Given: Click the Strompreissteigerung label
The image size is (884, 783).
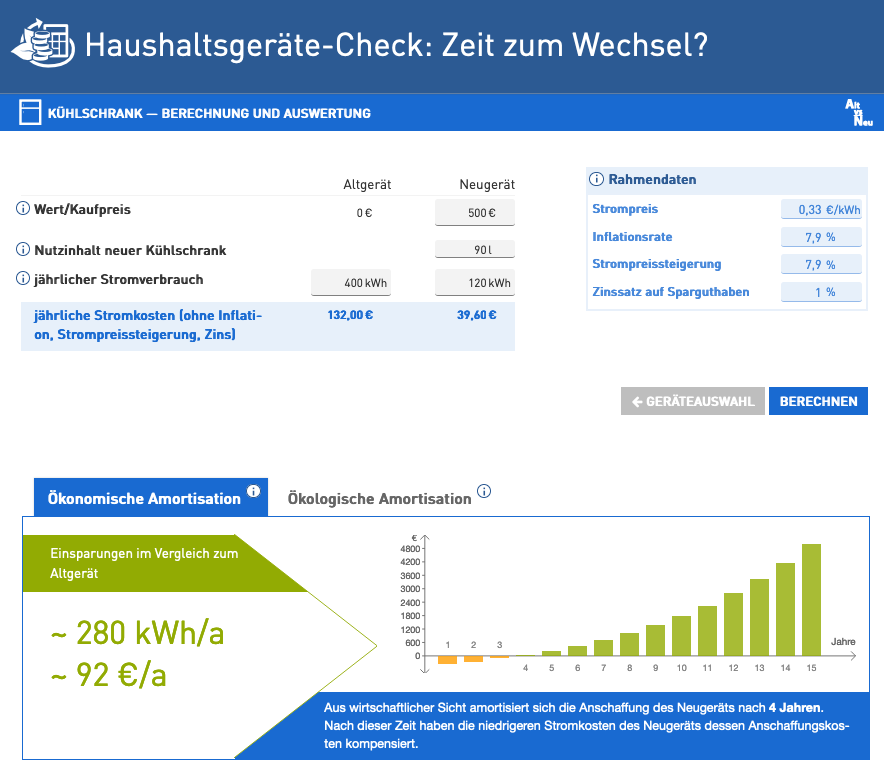Looking at the screenshot, I should click(x=656, y=264).
